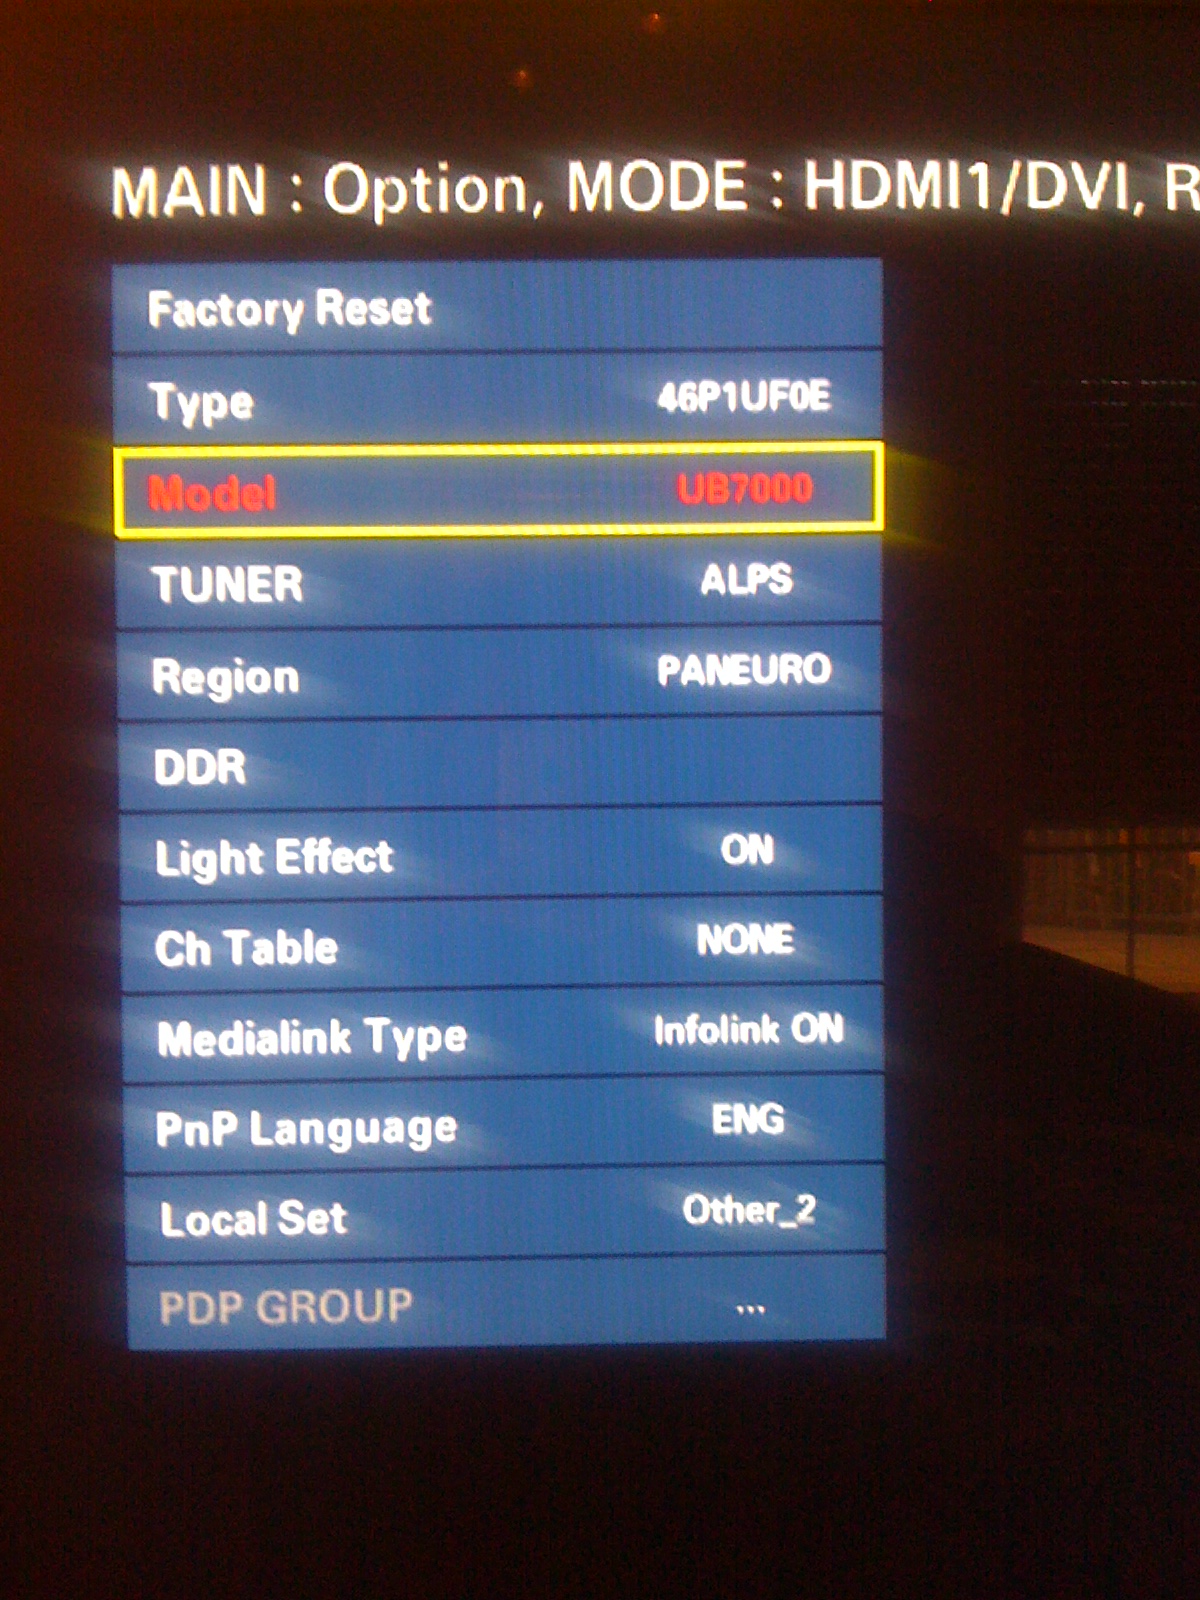
Task: Click the Model value UB7000
Action: coord(745,489)
